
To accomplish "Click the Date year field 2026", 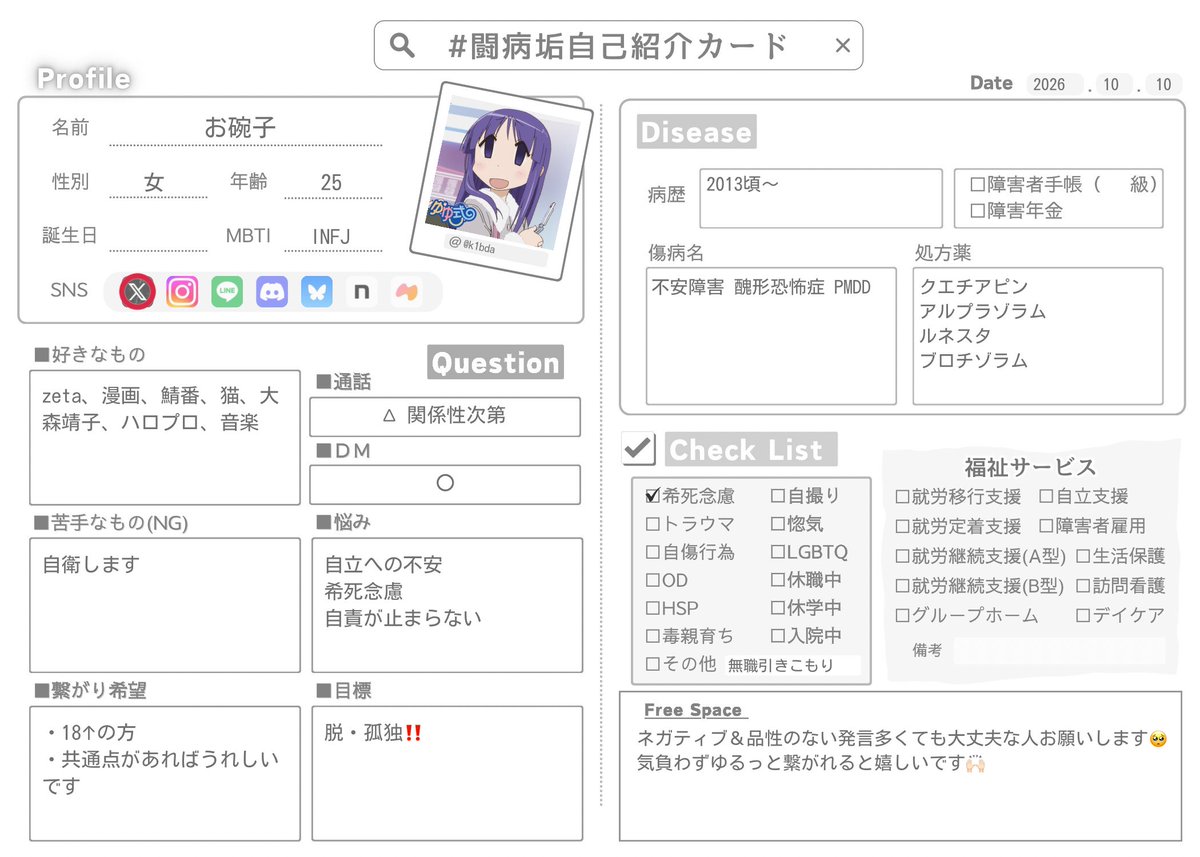I will click(1054, 85).
